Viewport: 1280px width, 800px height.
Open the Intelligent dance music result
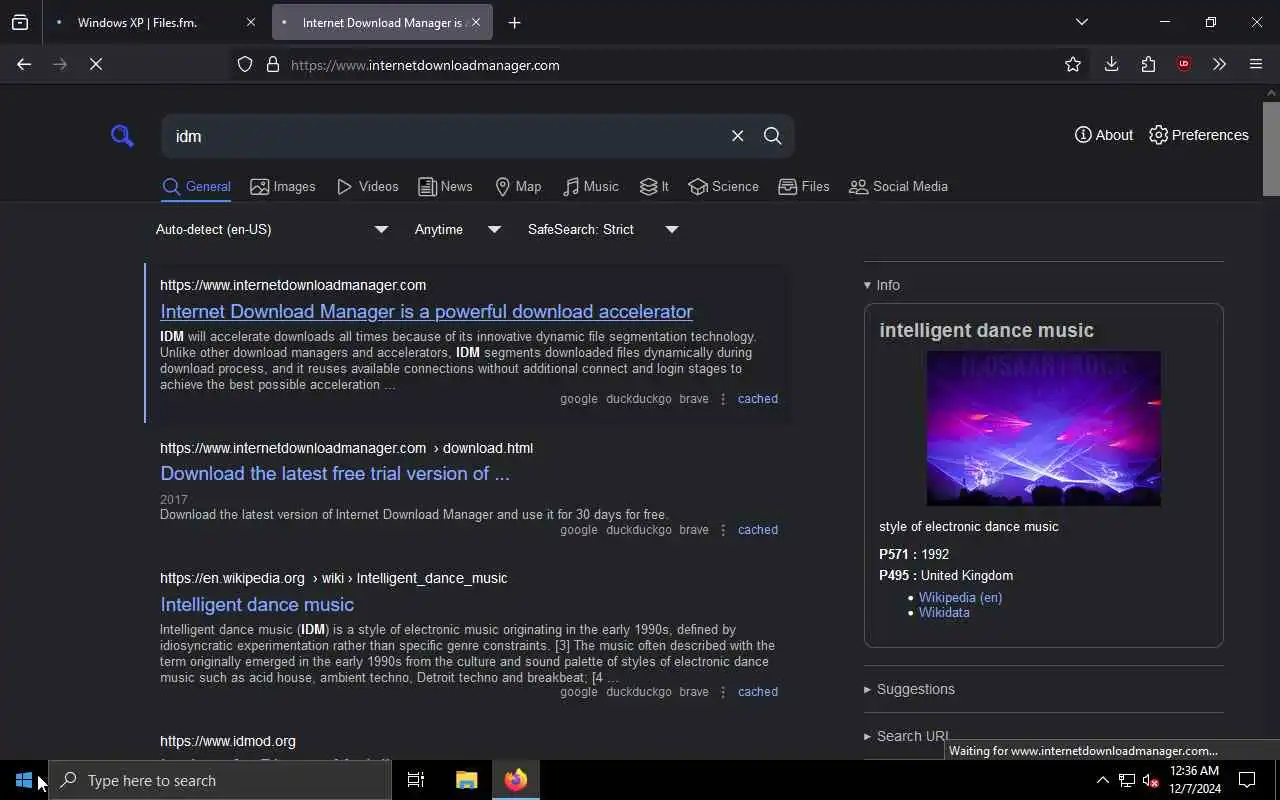(257, 604)
